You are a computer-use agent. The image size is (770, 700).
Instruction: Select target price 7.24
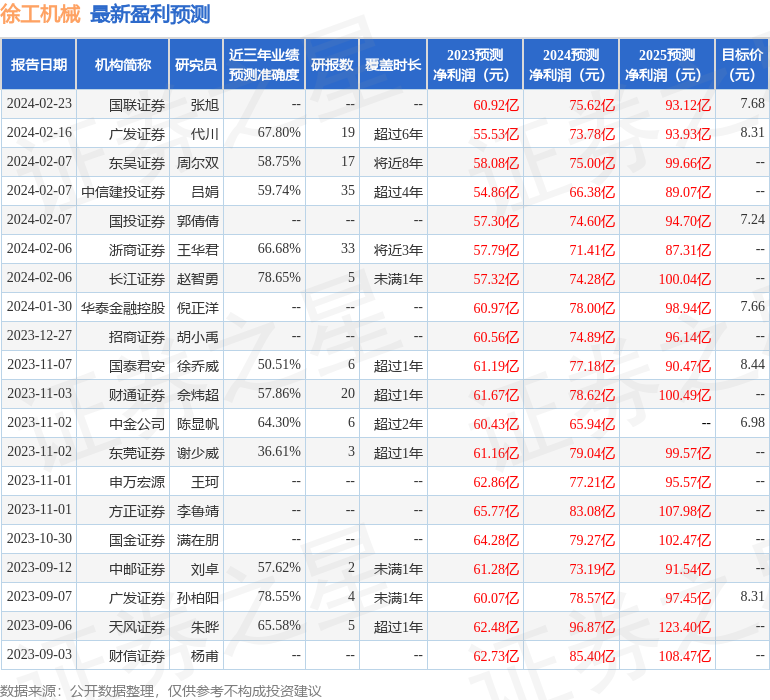click(x=752, y=220)
